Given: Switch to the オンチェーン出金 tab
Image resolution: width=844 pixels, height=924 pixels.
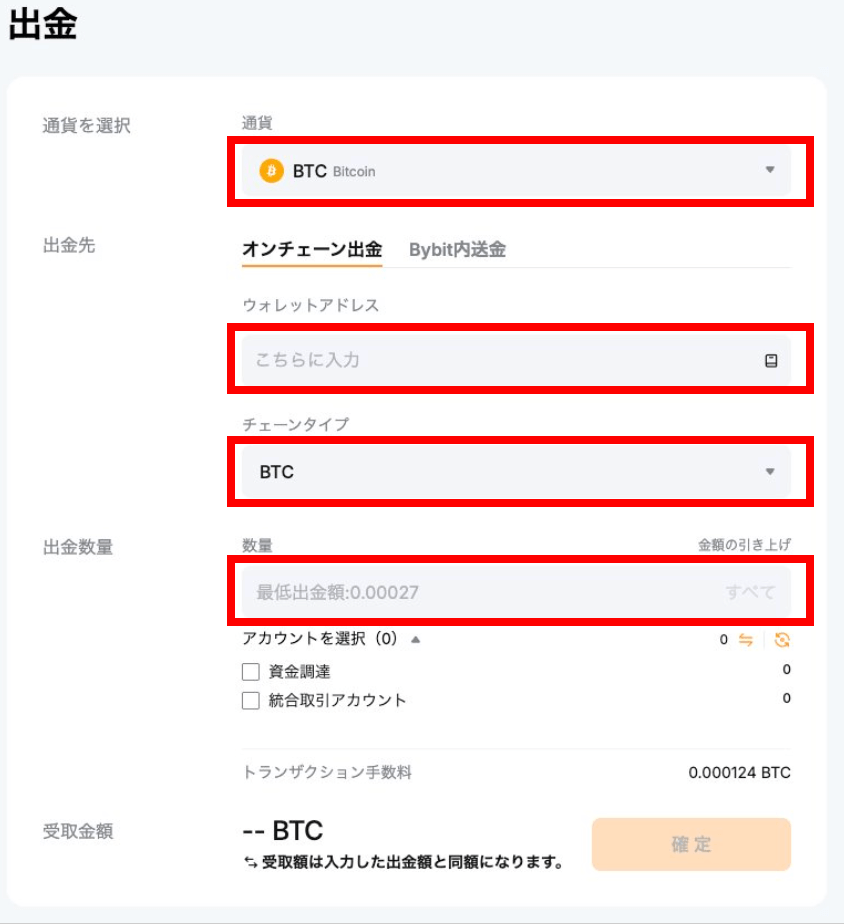Looking at the screenshot, I should click(x=312, y=250).
